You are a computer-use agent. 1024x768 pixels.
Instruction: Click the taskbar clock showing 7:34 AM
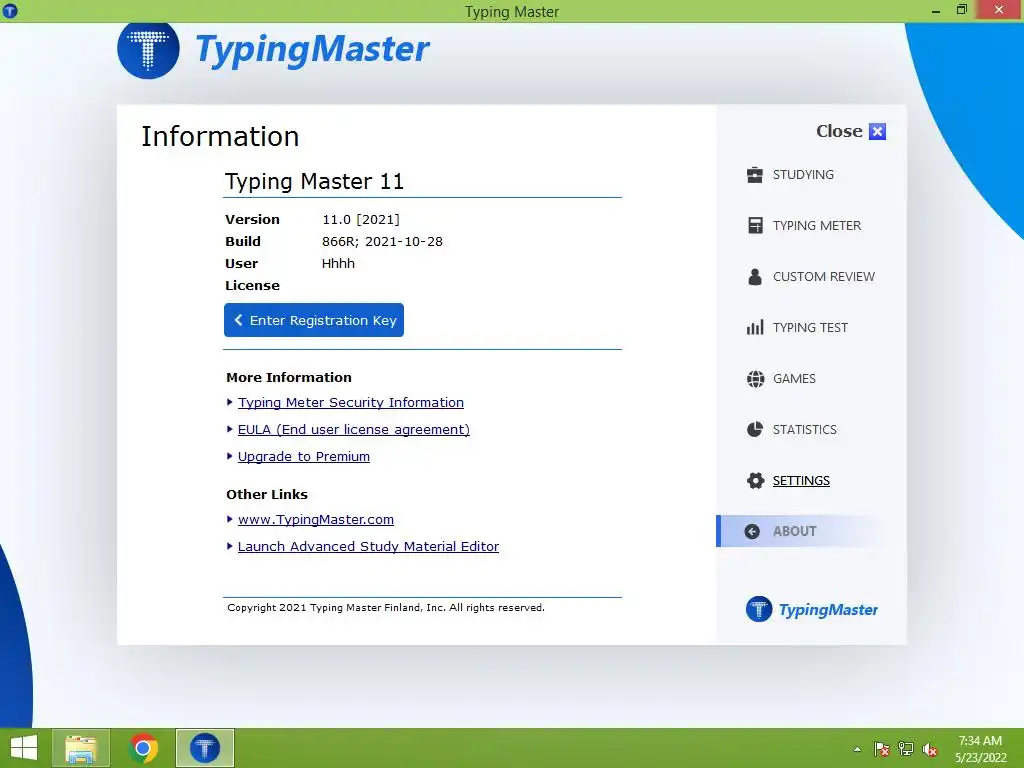tap(980, 741)
